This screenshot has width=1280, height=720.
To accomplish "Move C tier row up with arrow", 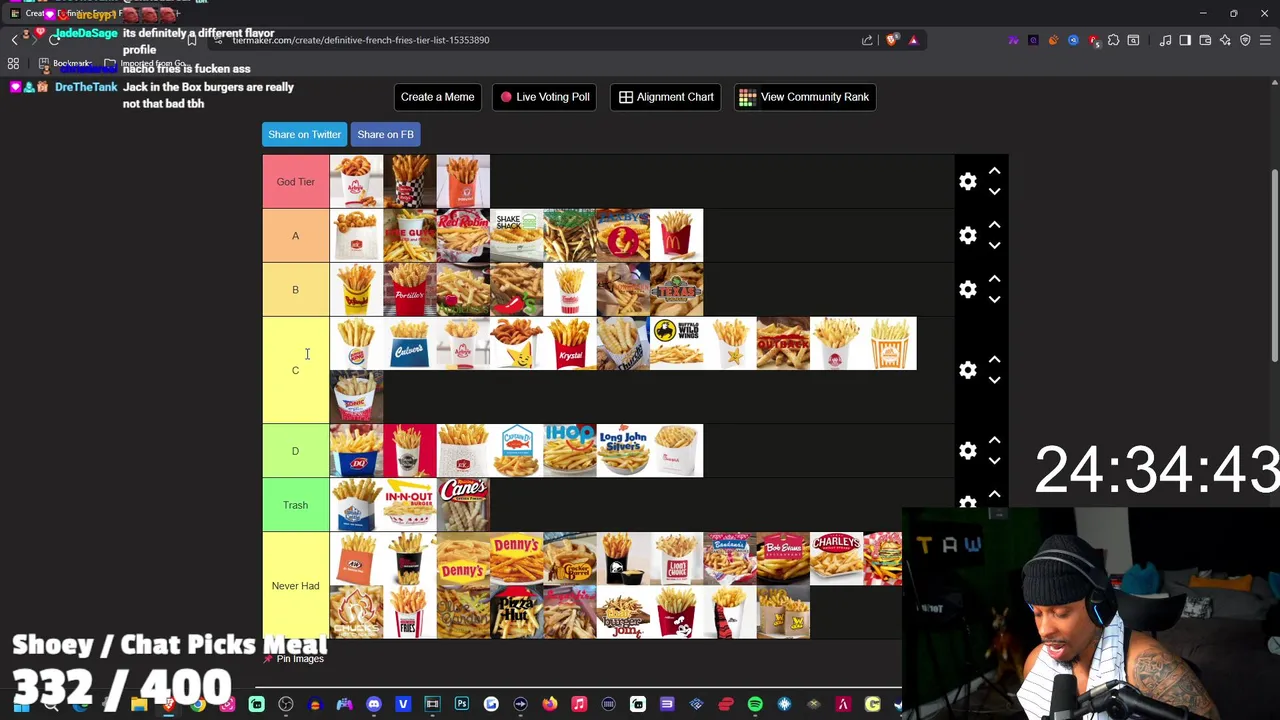I will [994, 360].
